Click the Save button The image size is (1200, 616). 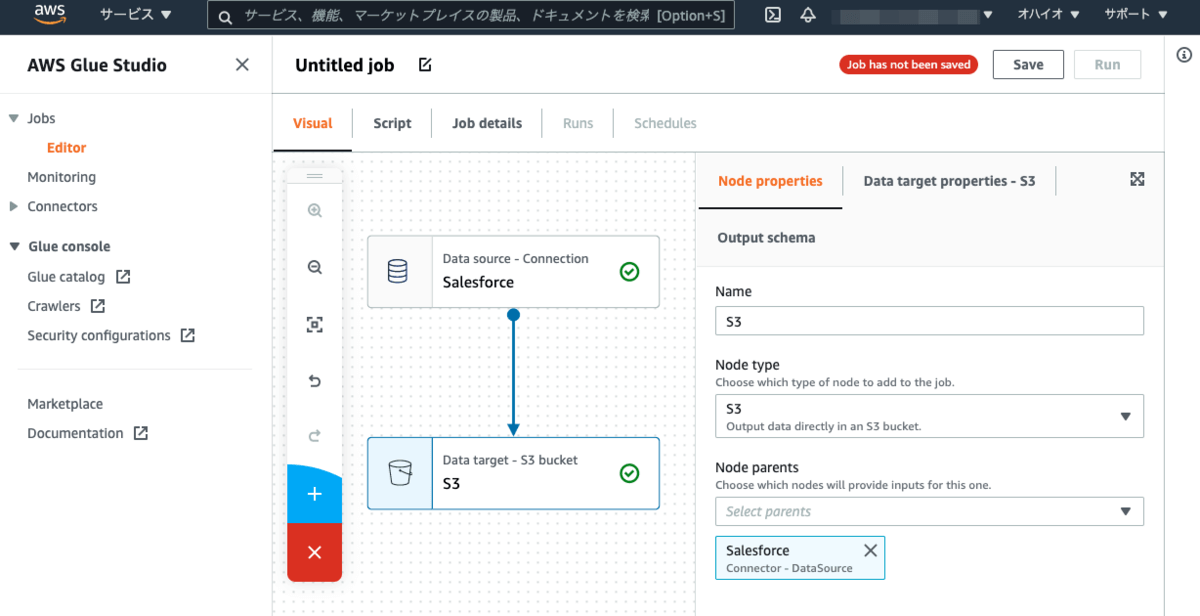coord(1028,65)
